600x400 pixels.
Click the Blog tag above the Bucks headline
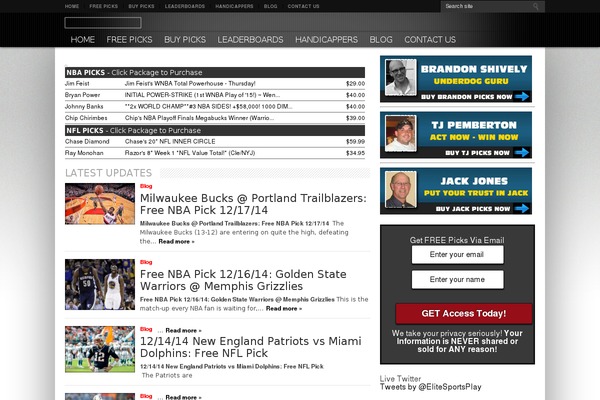146,186
